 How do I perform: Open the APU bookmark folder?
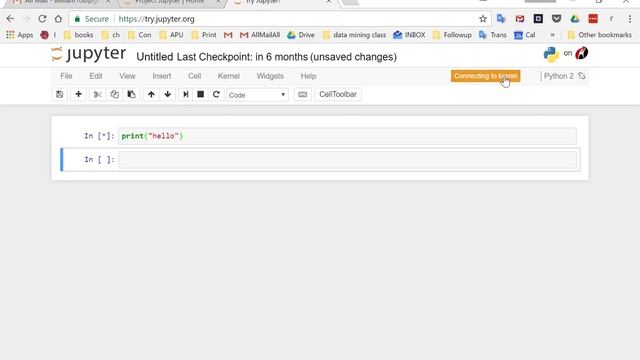pos(171,35)
